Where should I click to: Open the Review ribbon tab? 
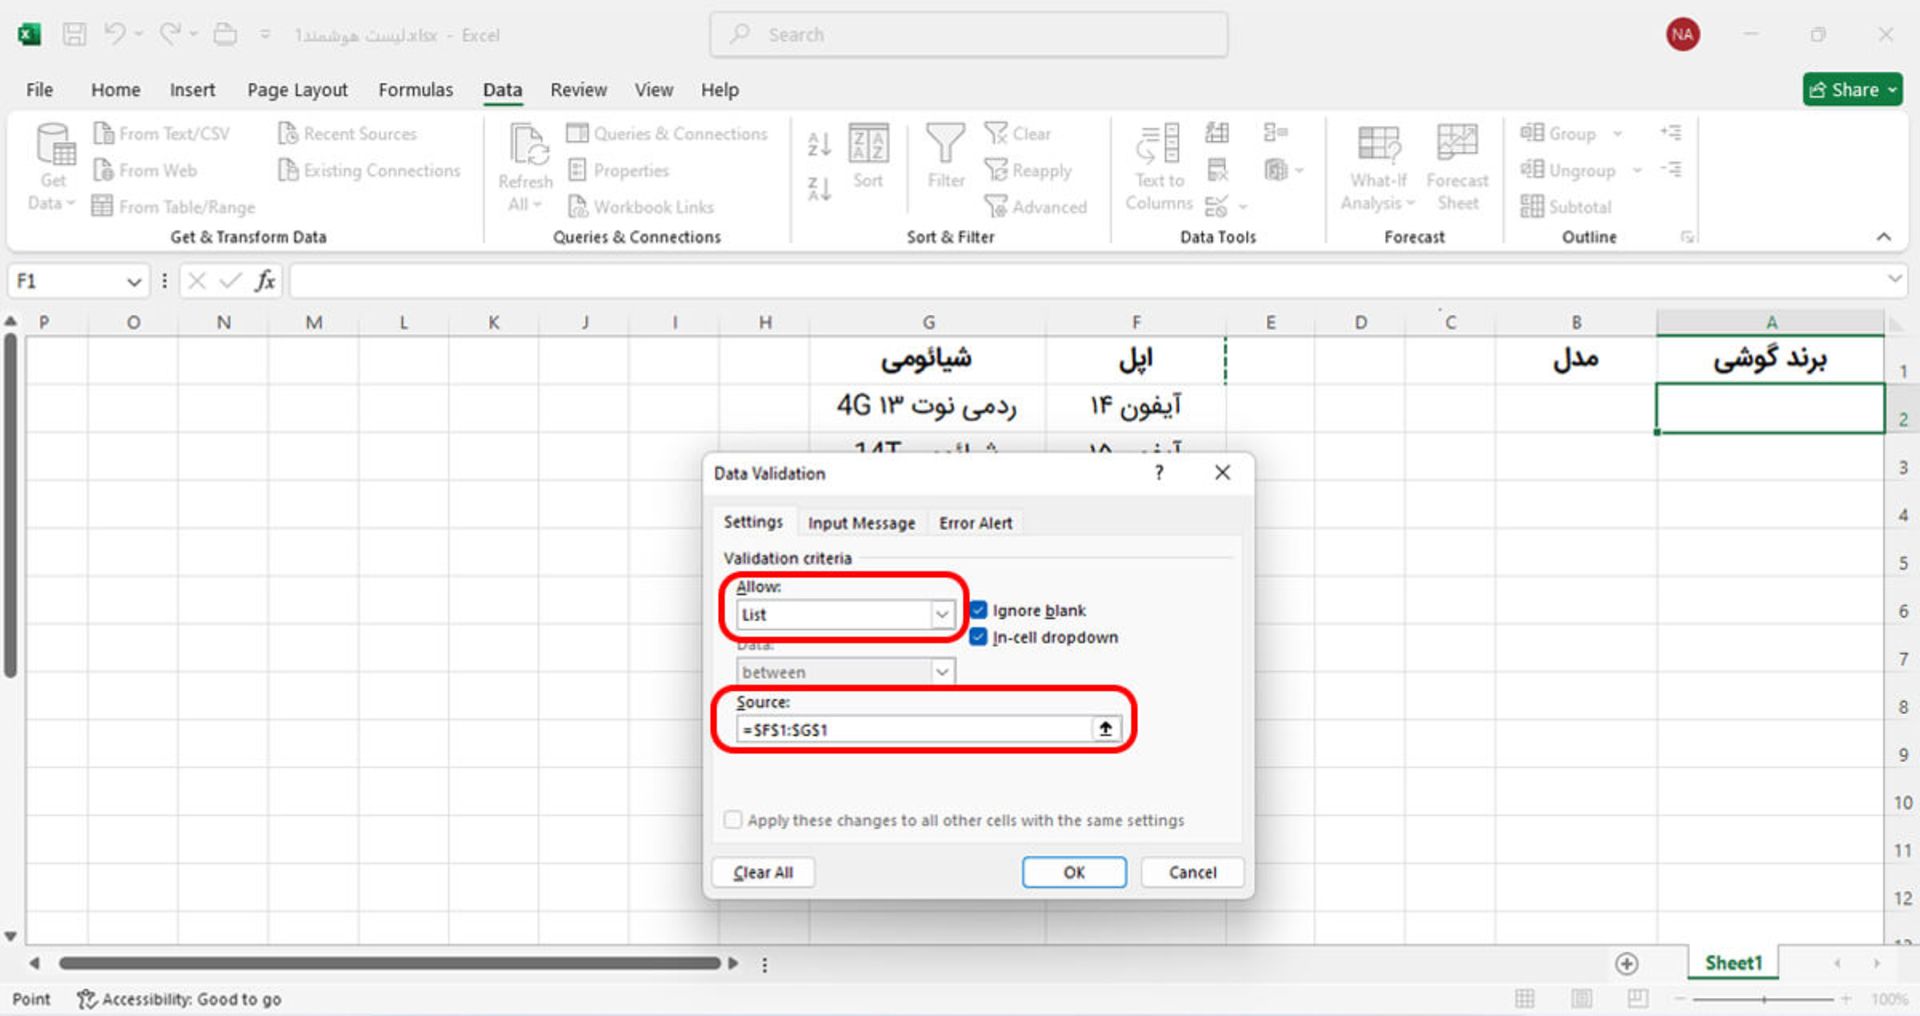click(x=578, y=90)
